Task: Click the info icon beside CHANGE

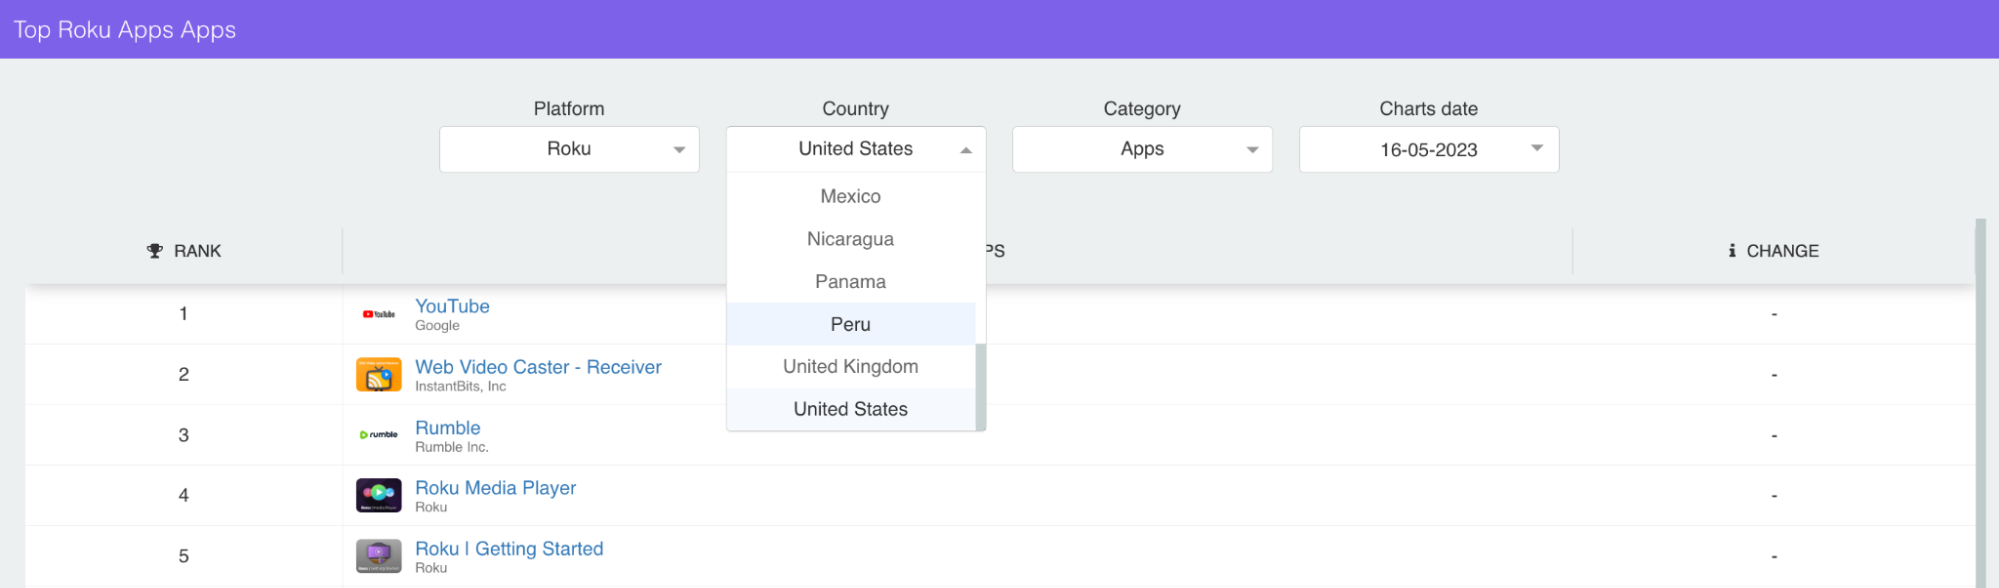Action: tap(1732, 251)
